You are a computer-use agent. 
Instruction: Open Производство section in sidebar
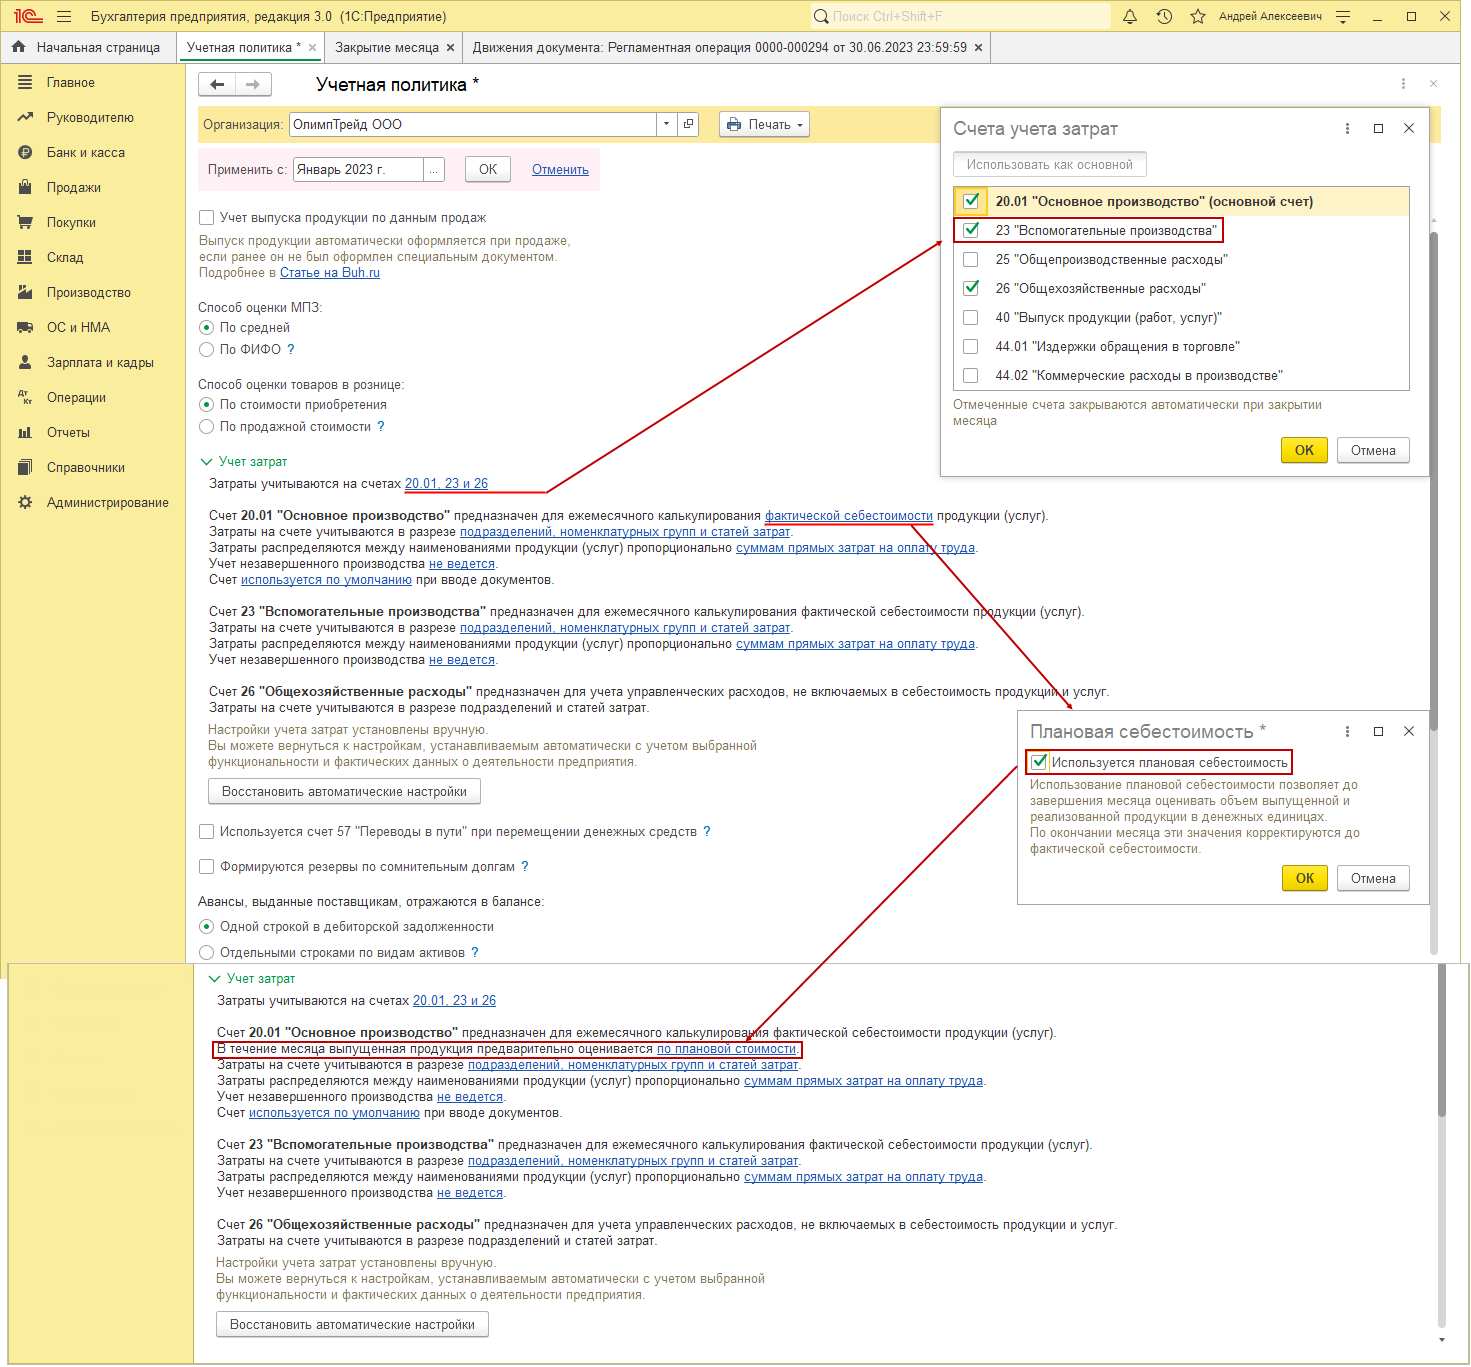coord(89,293)
